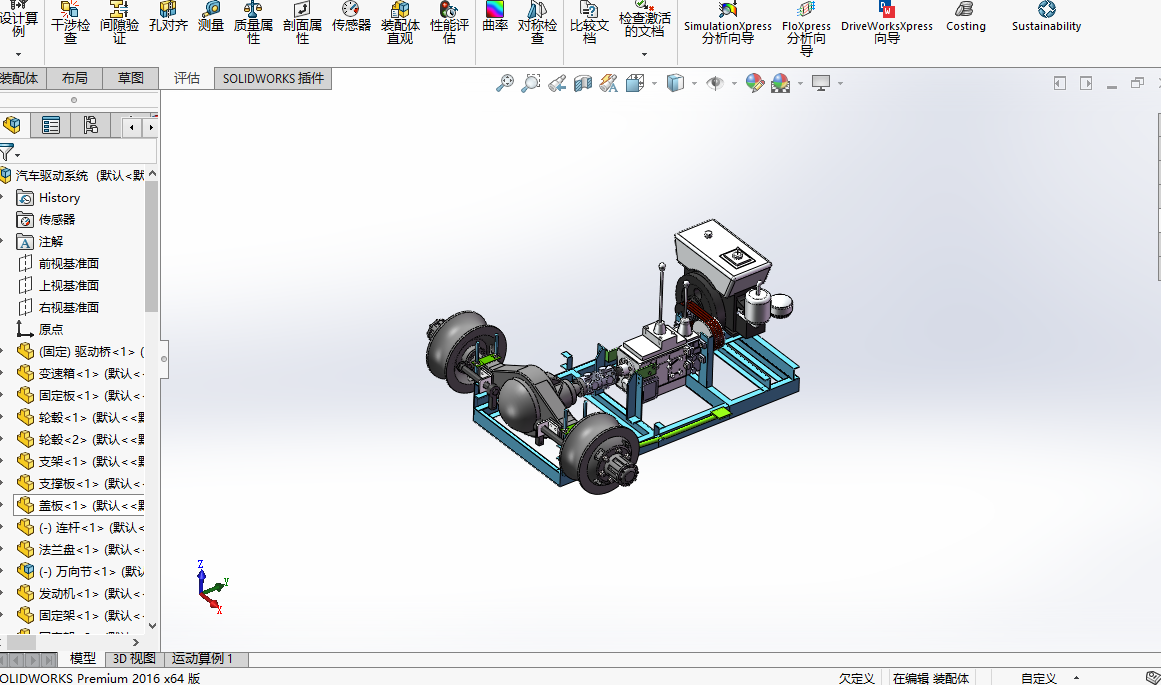Open the SOLIDWORKS 插件 tab

pyautogui.click(x=273, y=78)
